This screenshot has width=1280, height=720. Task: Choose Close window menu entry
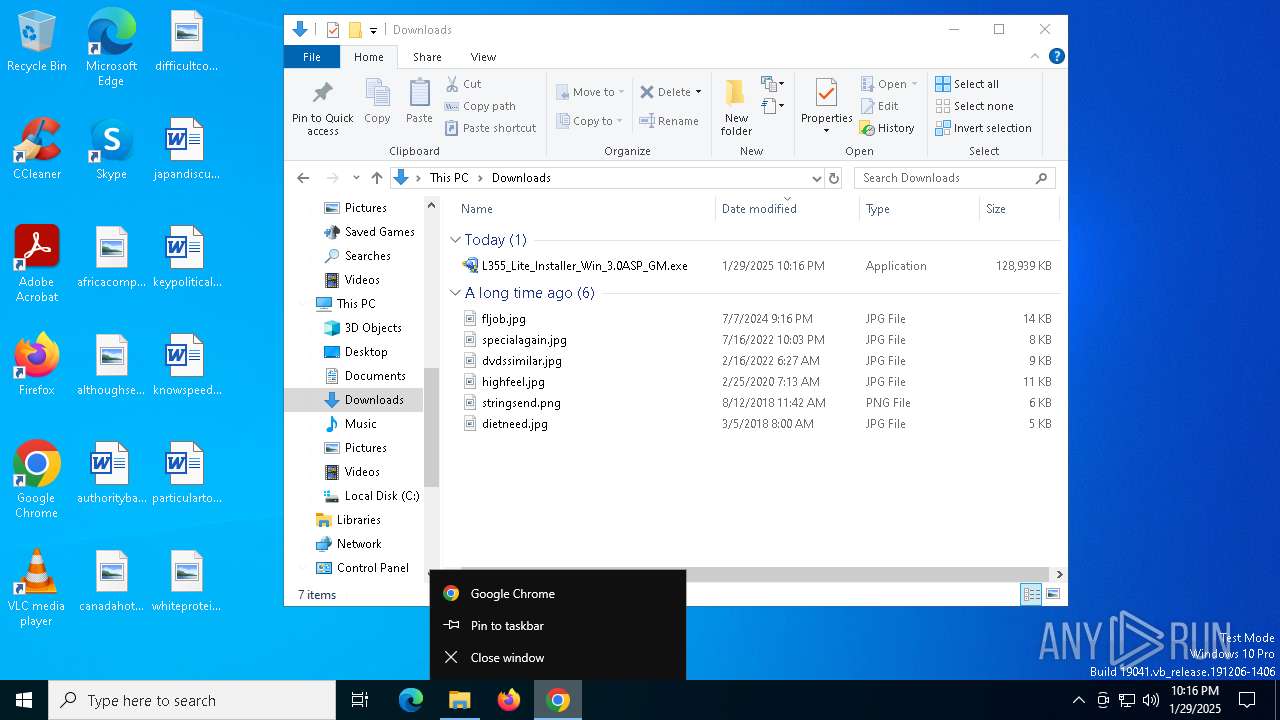point(558,658)
